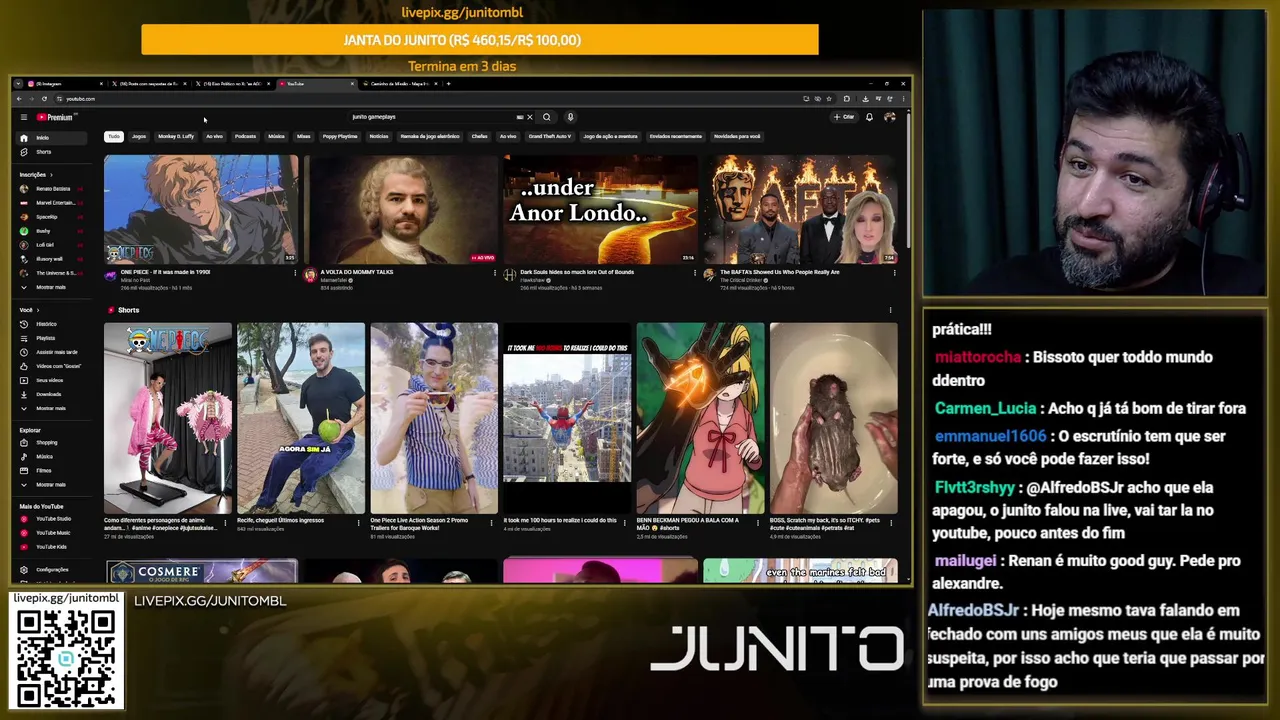Open YouTube Music link
Viewport: 1280px width, 720px height.
tap(50, 533)
